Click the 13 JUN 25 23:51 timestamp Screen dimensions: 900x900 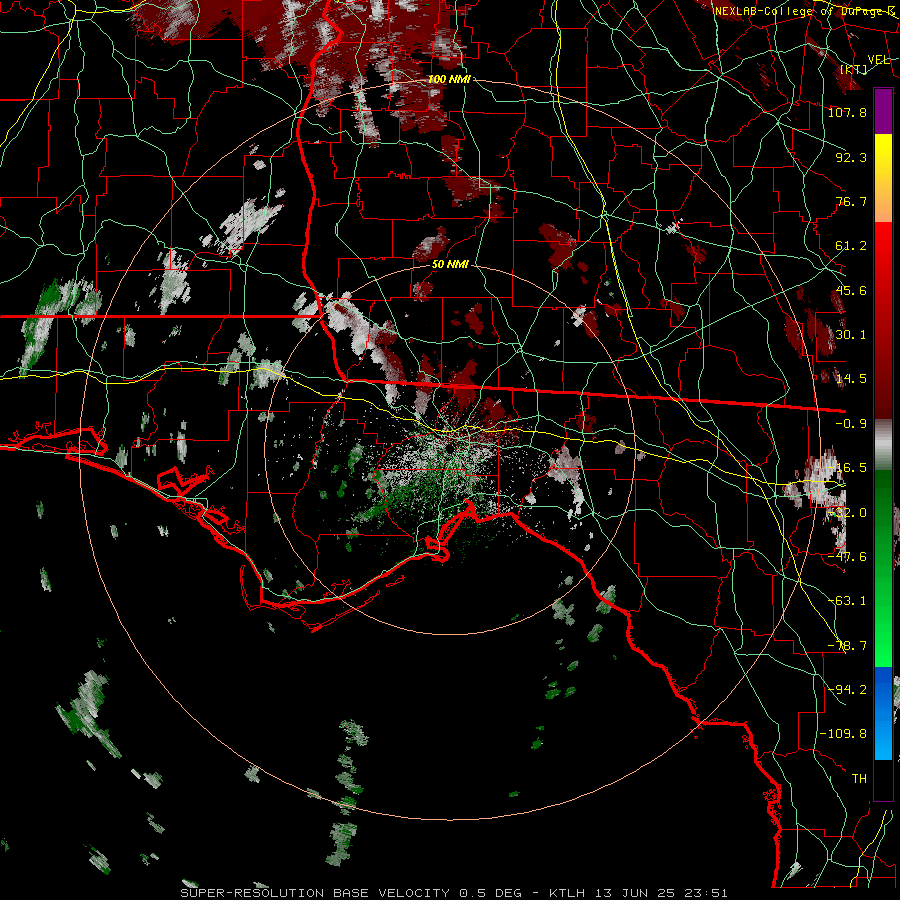pos(661,893)
